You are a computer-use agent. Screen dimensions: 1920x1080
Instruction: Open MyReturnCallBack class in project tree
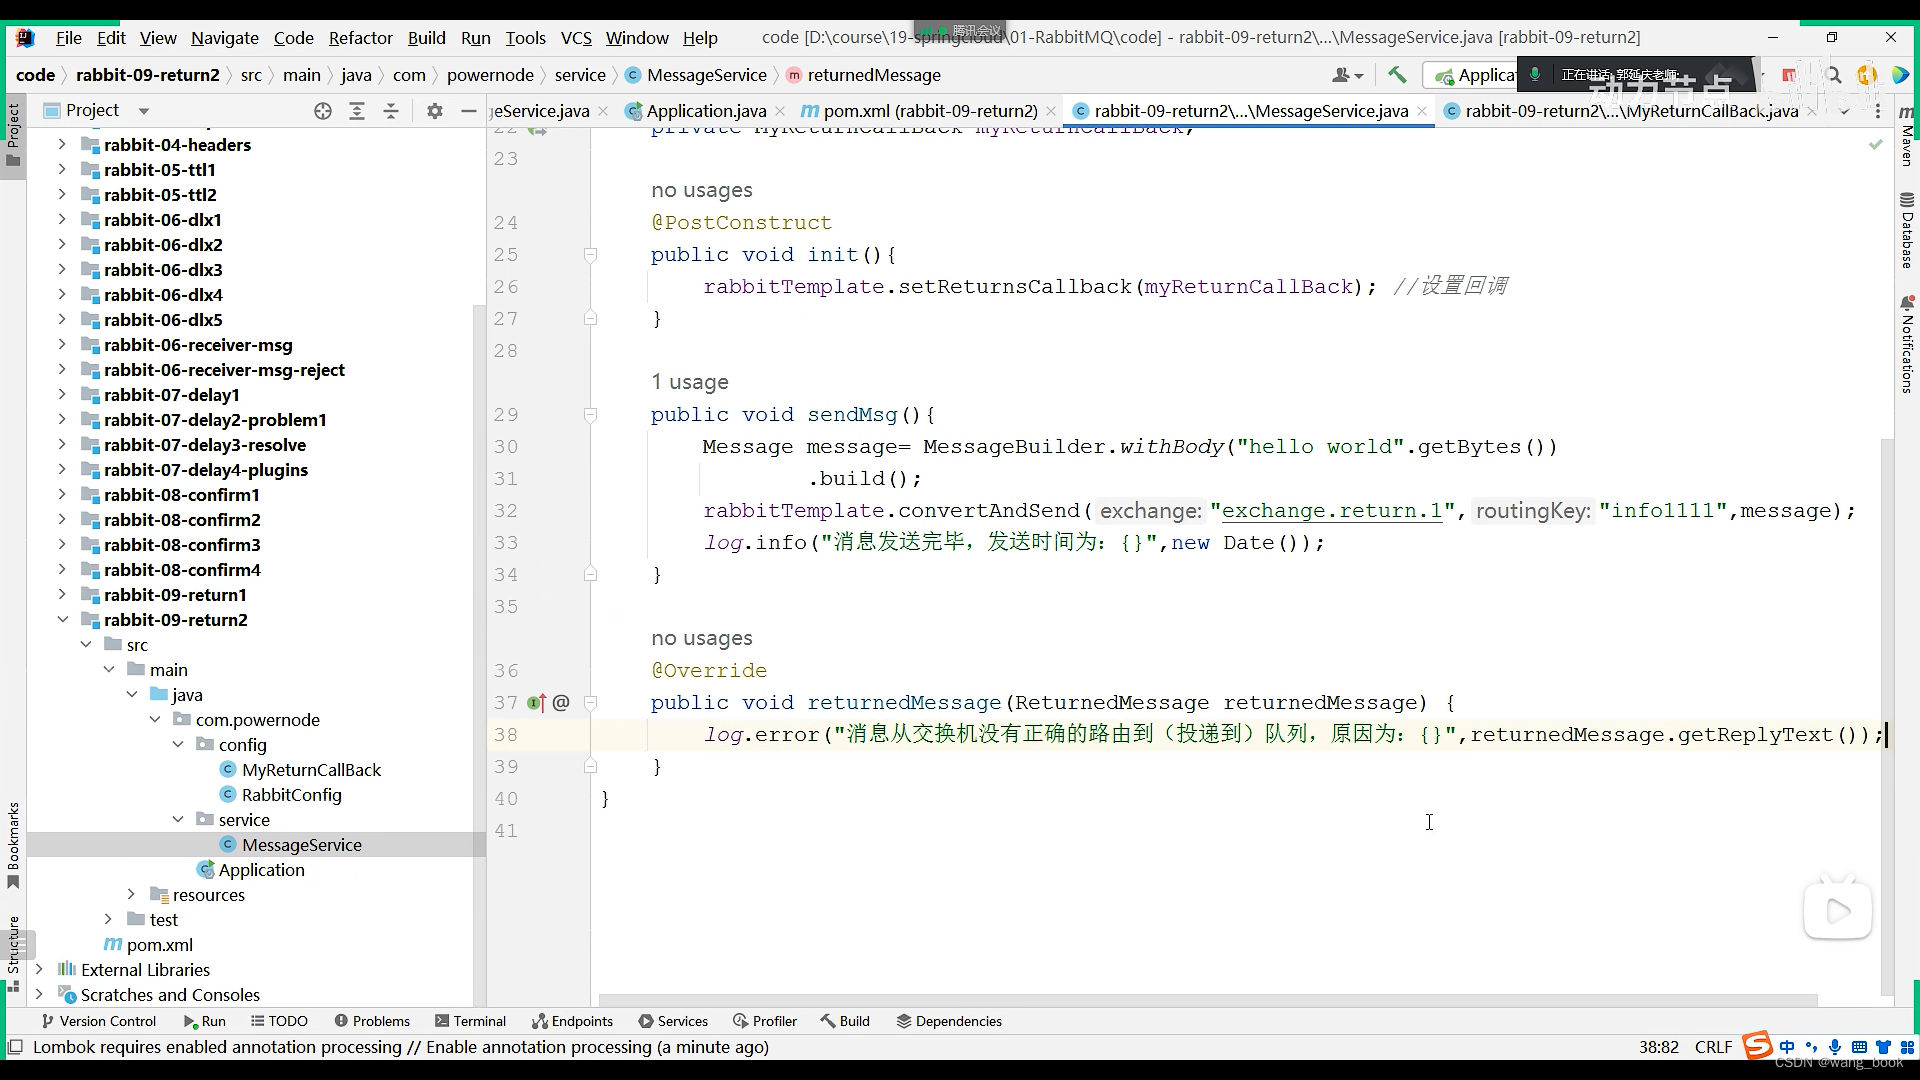[x=311, y=770]
